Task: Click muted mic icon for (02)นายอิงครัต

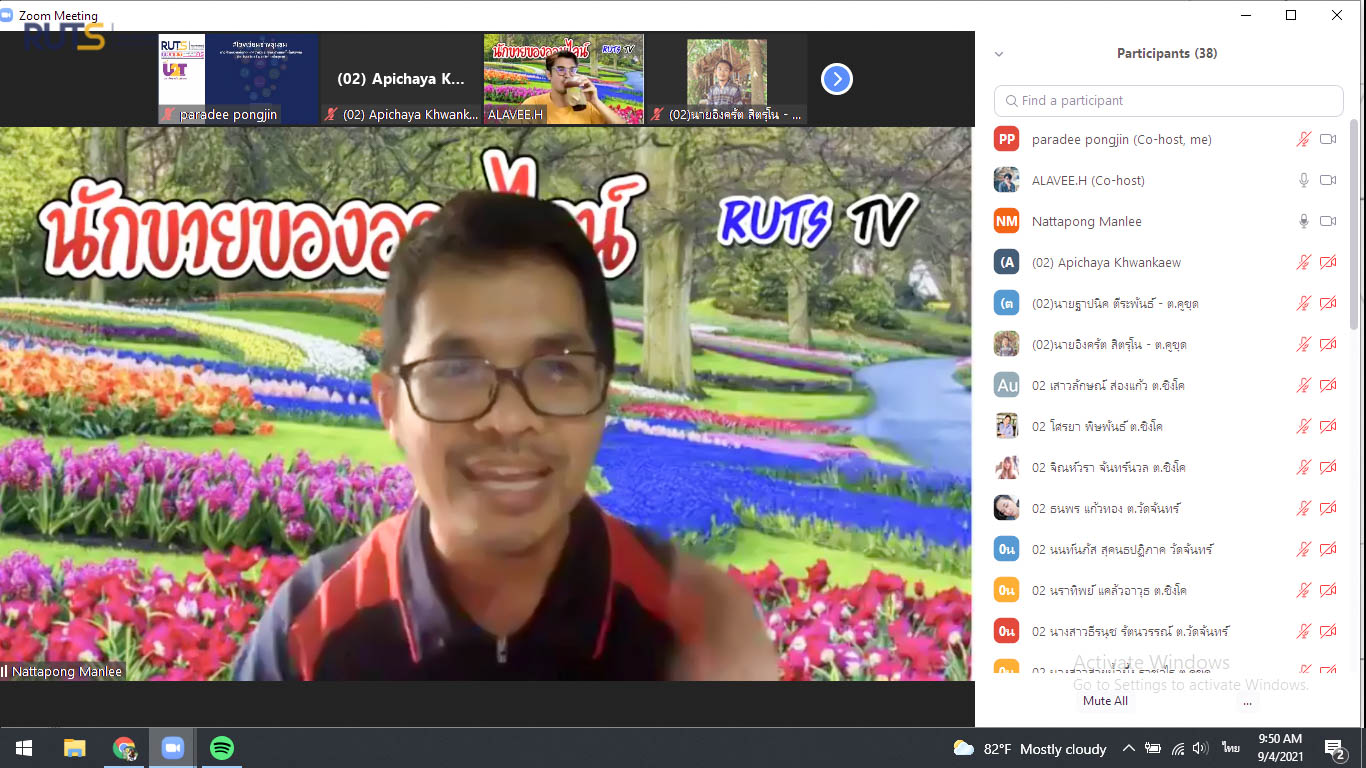Action: (1303, 344)
